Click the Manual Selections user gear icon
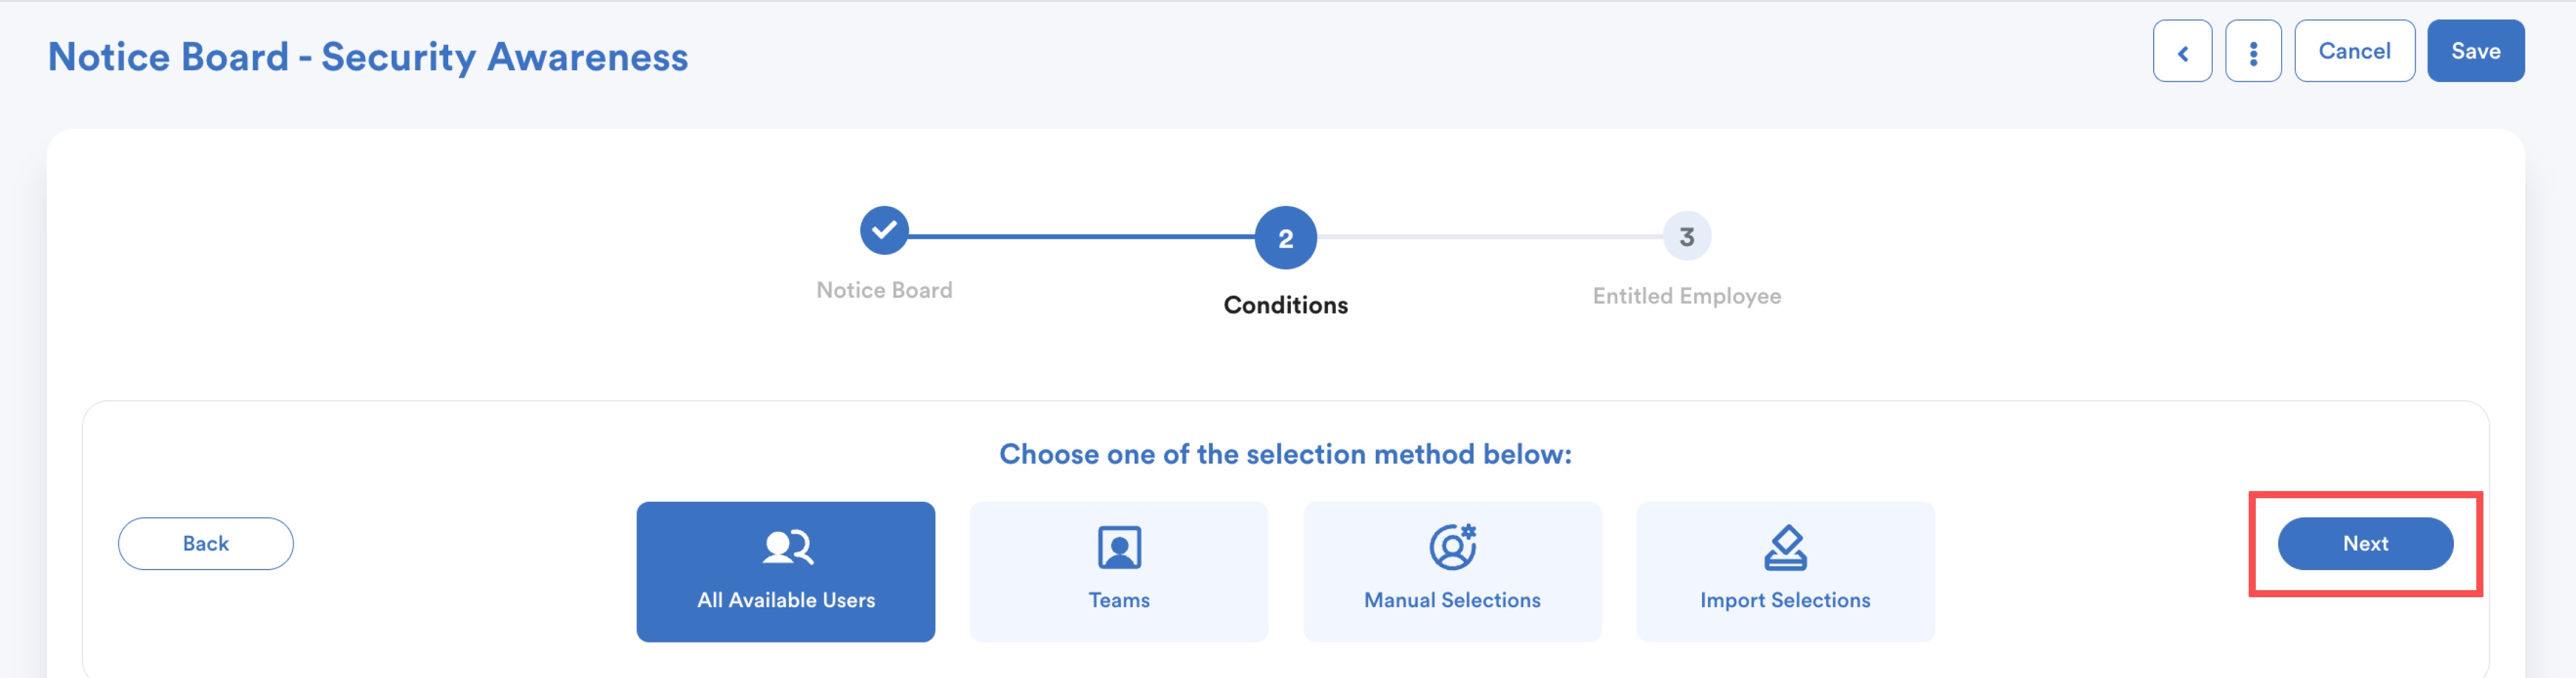Viewport: 2576px width, 678px height. [1452, 547]
